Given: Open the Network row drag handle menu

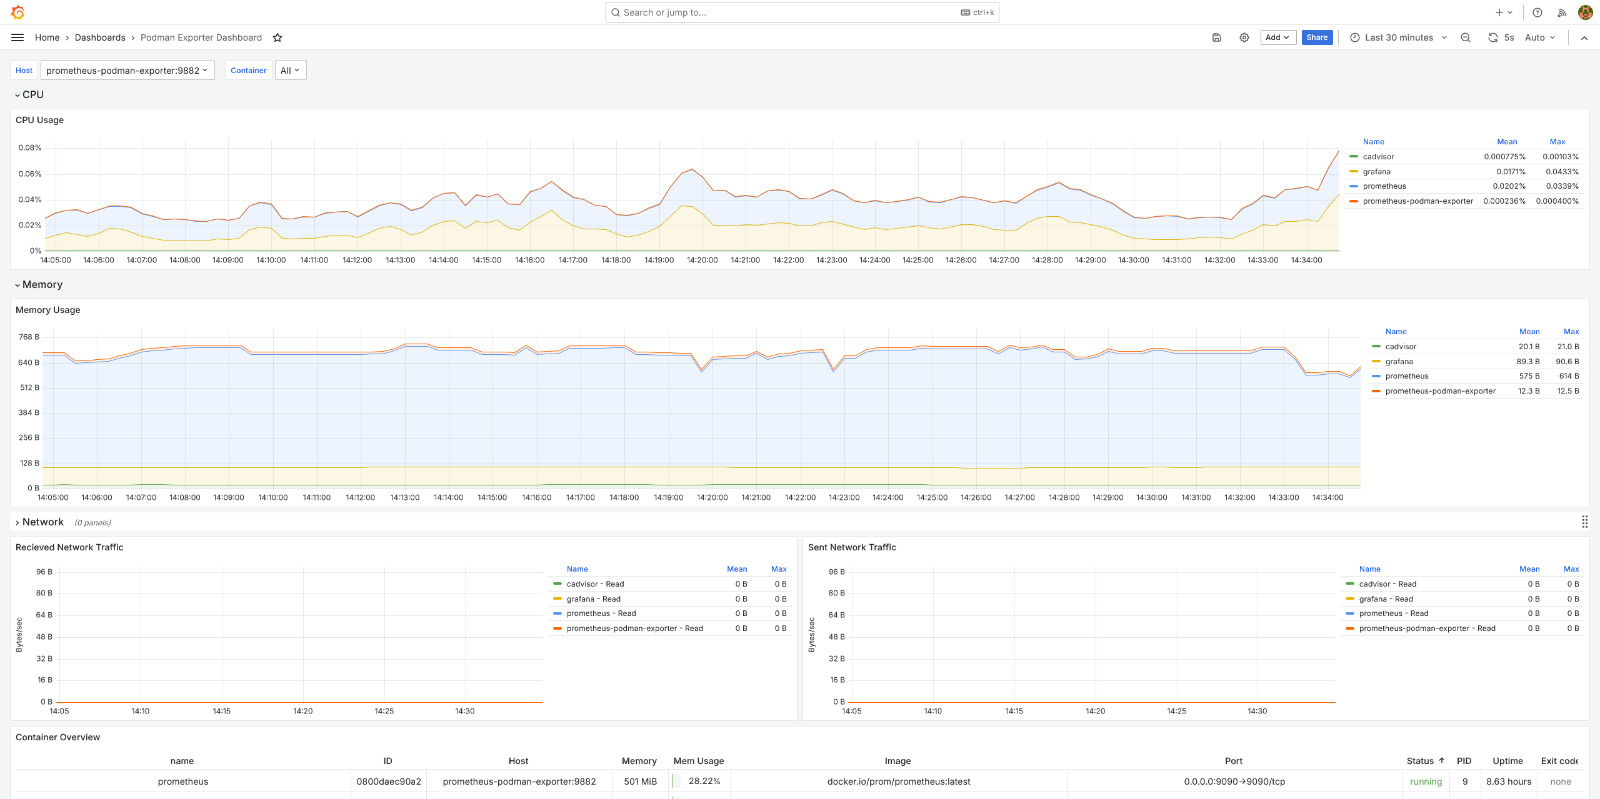Looking at the screenshot, I should tap(1585, 522).
